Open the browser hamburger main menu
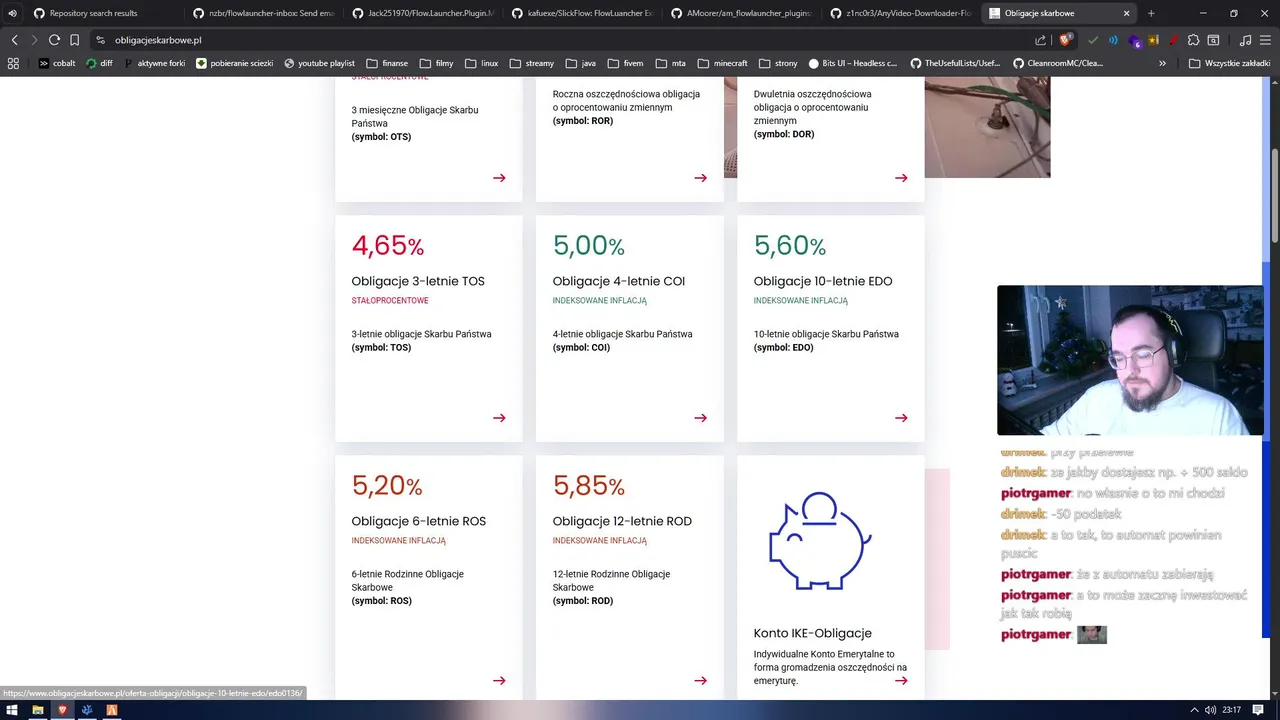Image resolution: width=1280 pixels, height=720 pixels. tap(1266, 40)
